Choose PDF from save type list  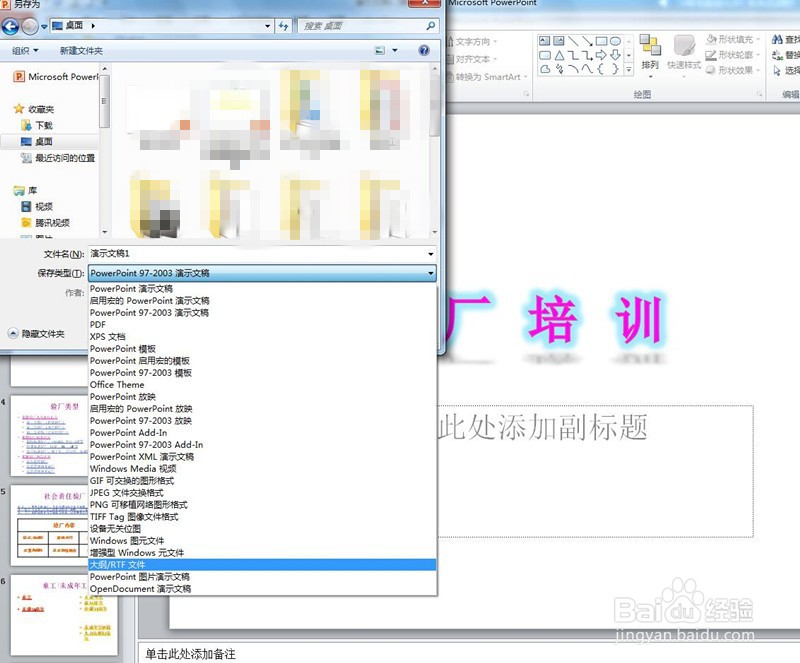click(263, 325)
